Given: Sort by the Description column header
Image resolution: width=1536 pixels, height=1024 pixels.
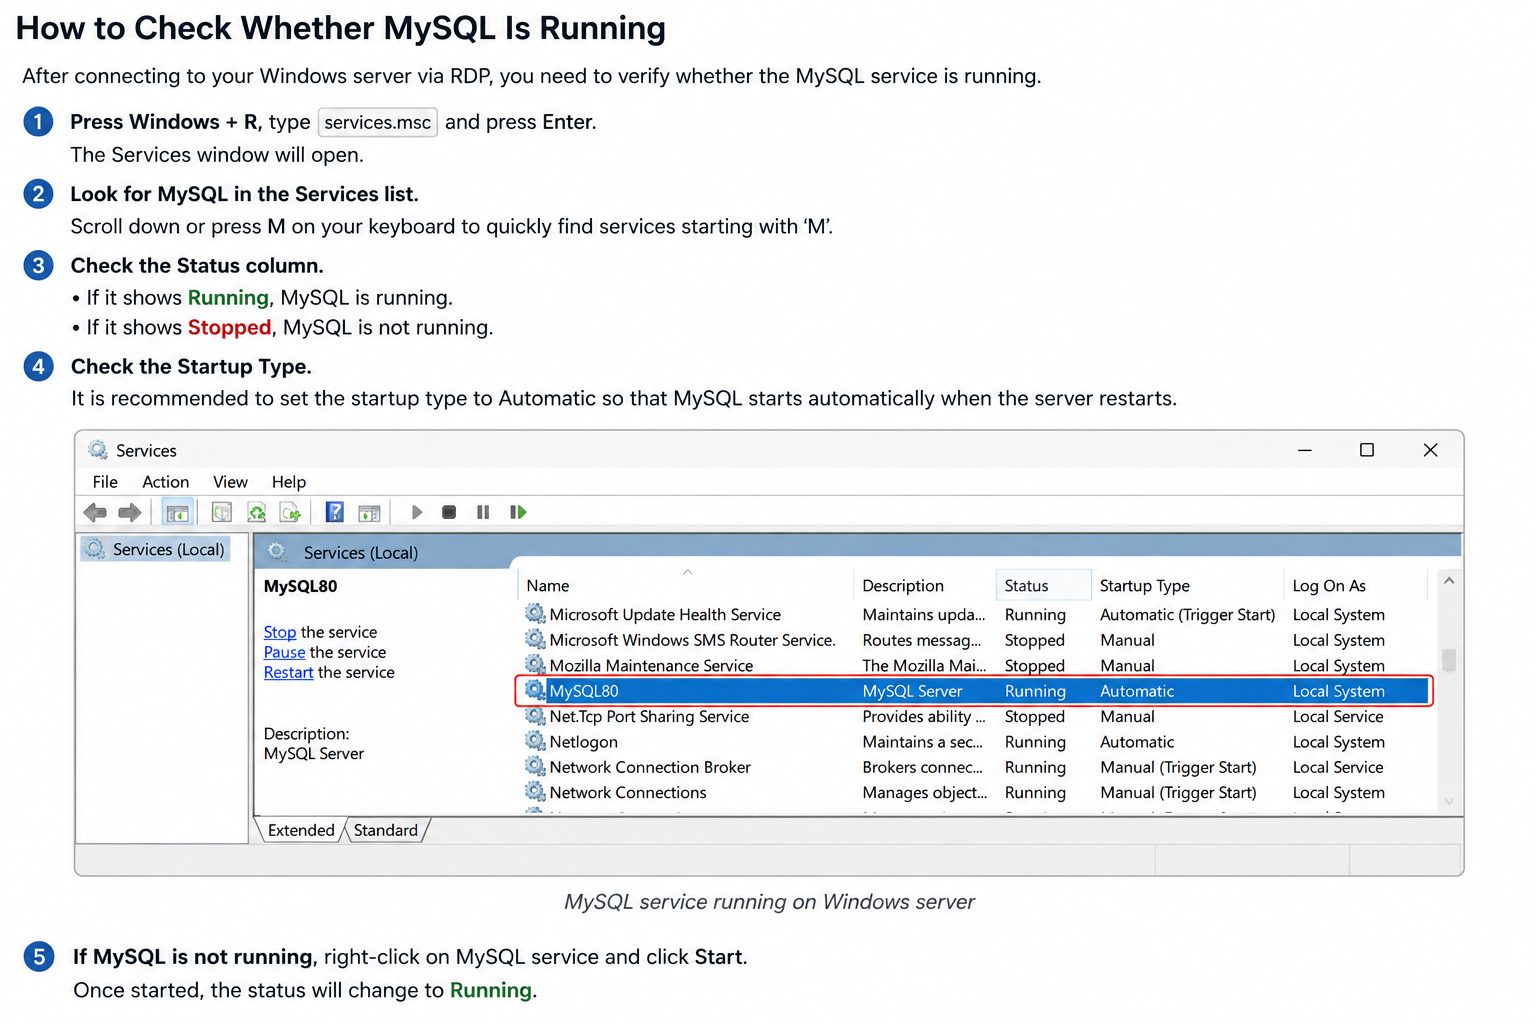Looking at the screenshot, I should tap(926, 586).
